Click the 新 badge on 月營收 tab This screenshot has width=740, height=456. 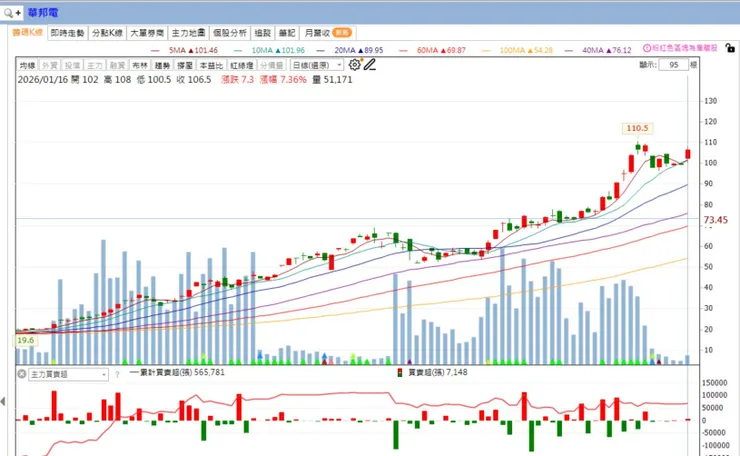click(x=342, y=33)
